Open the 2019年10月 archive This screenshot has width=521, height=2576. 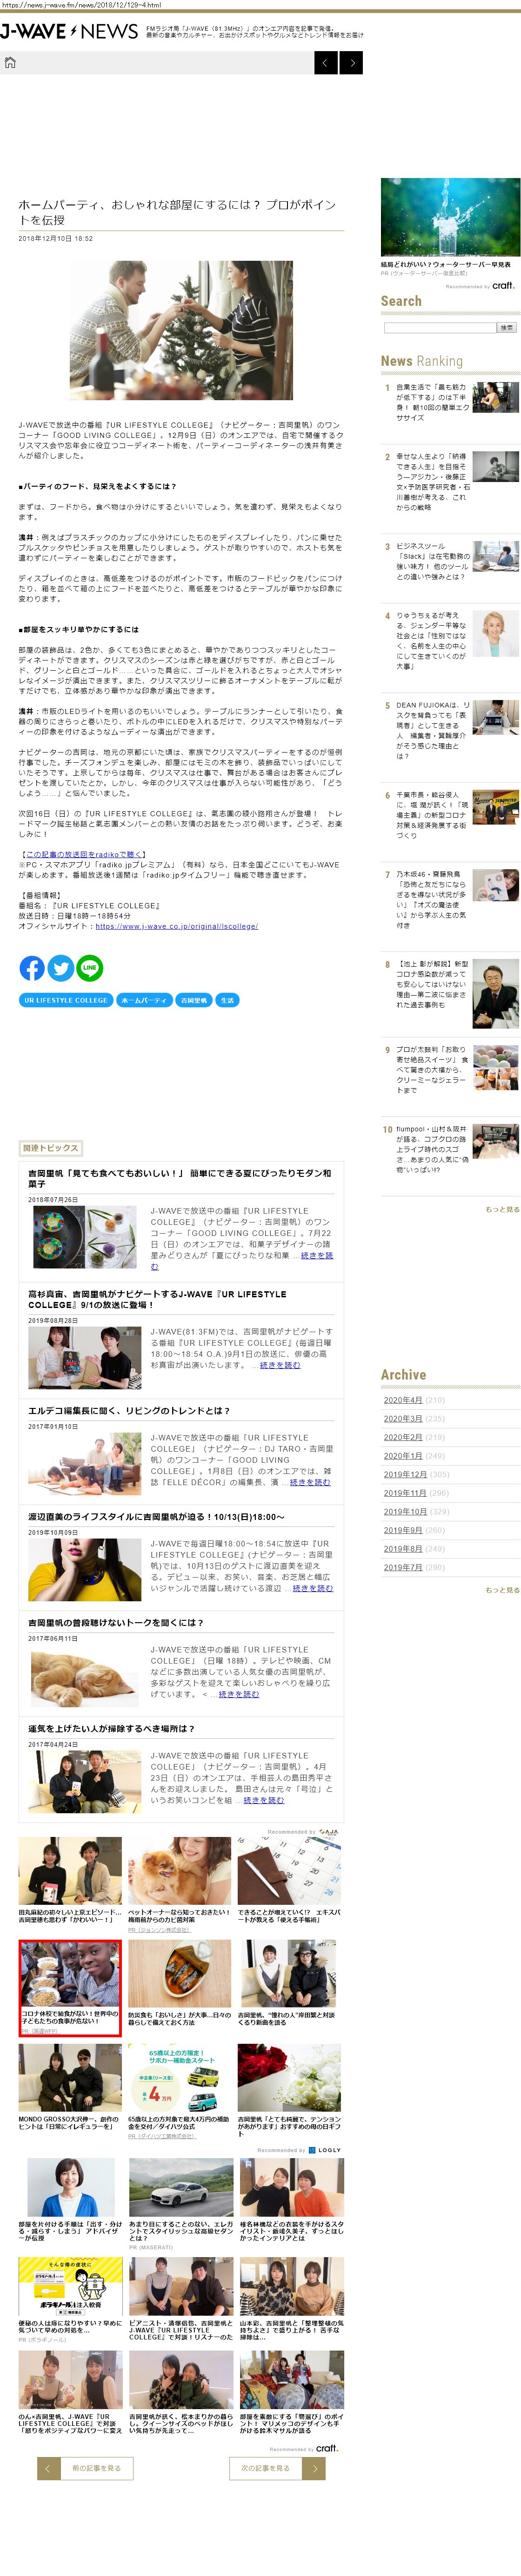(x=405, y=1511)
